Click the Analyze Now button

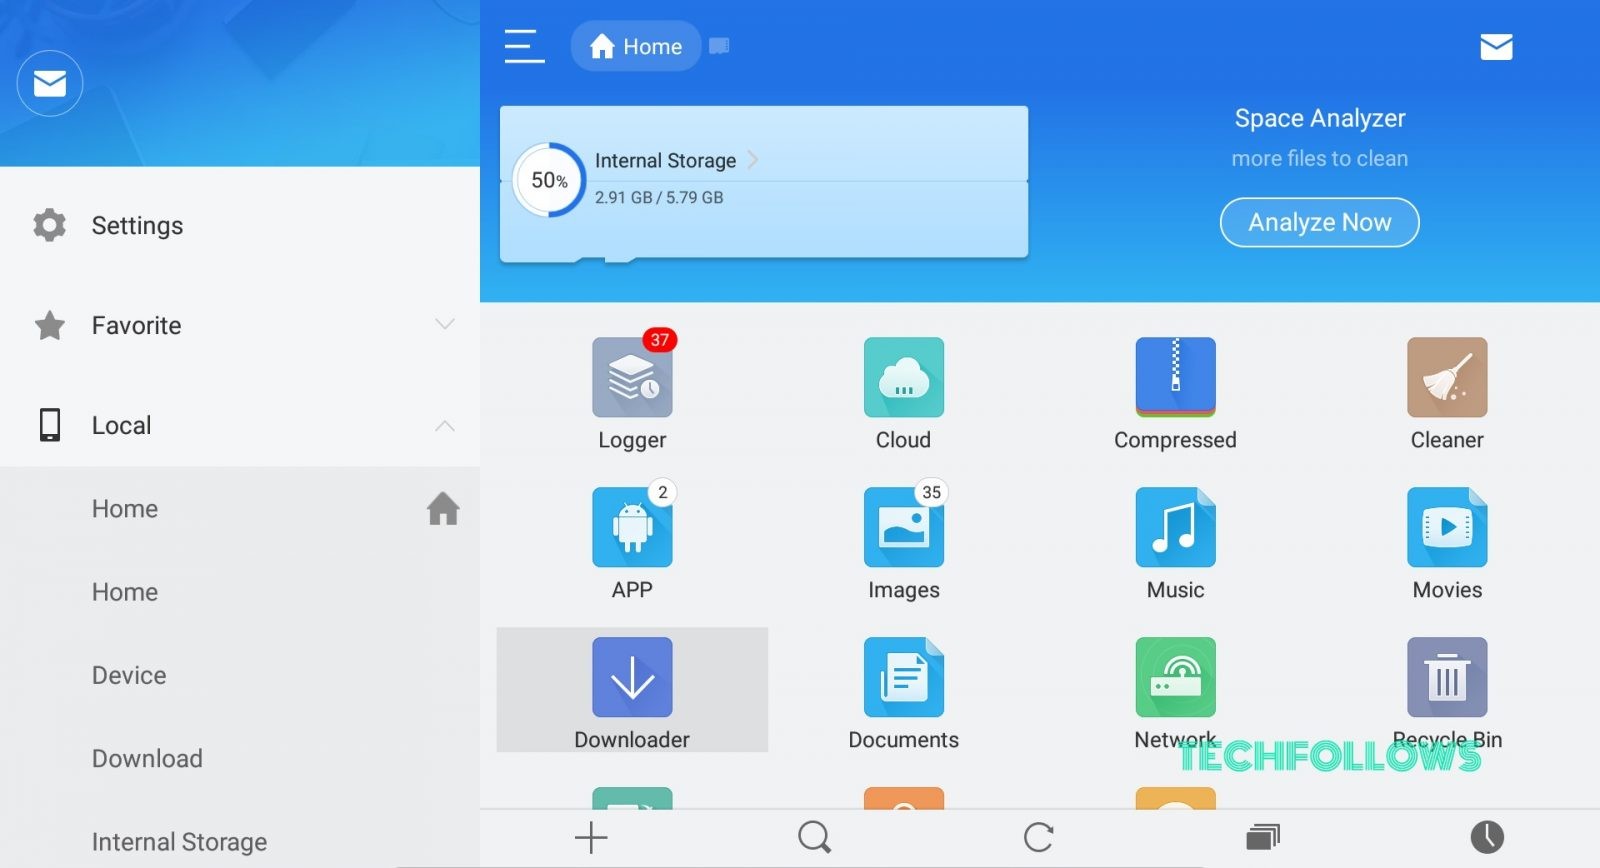(x=1319, y=222)
